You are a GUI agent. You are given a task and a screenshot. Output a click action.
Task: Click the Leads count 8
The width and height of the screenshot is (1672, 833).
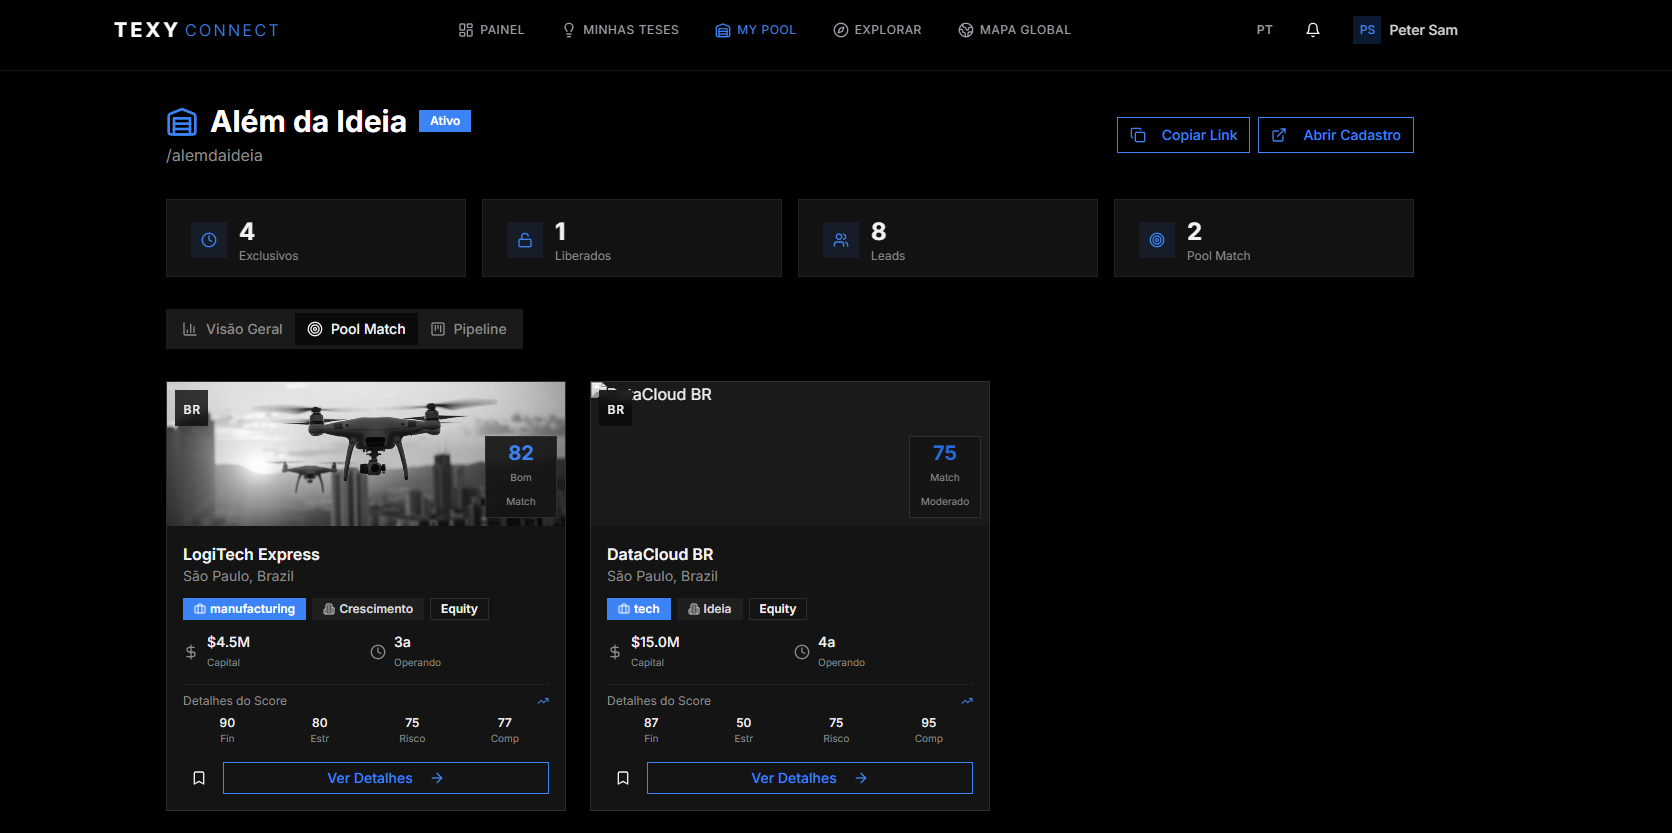tap(879, 232)
